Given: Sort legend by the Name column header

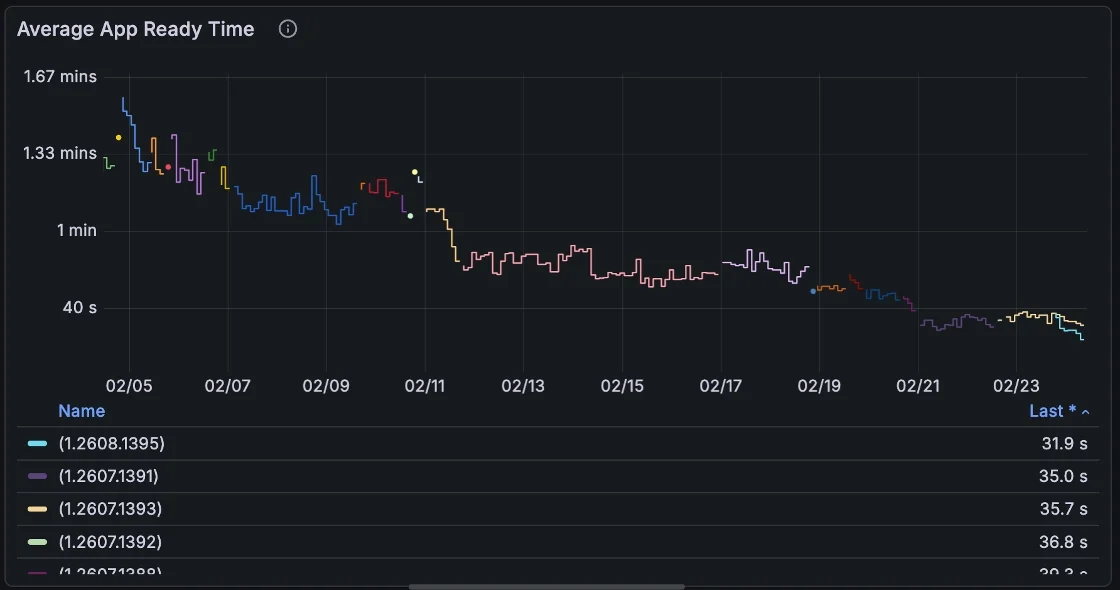Looking at the screenshot, I should coord(81,411).
